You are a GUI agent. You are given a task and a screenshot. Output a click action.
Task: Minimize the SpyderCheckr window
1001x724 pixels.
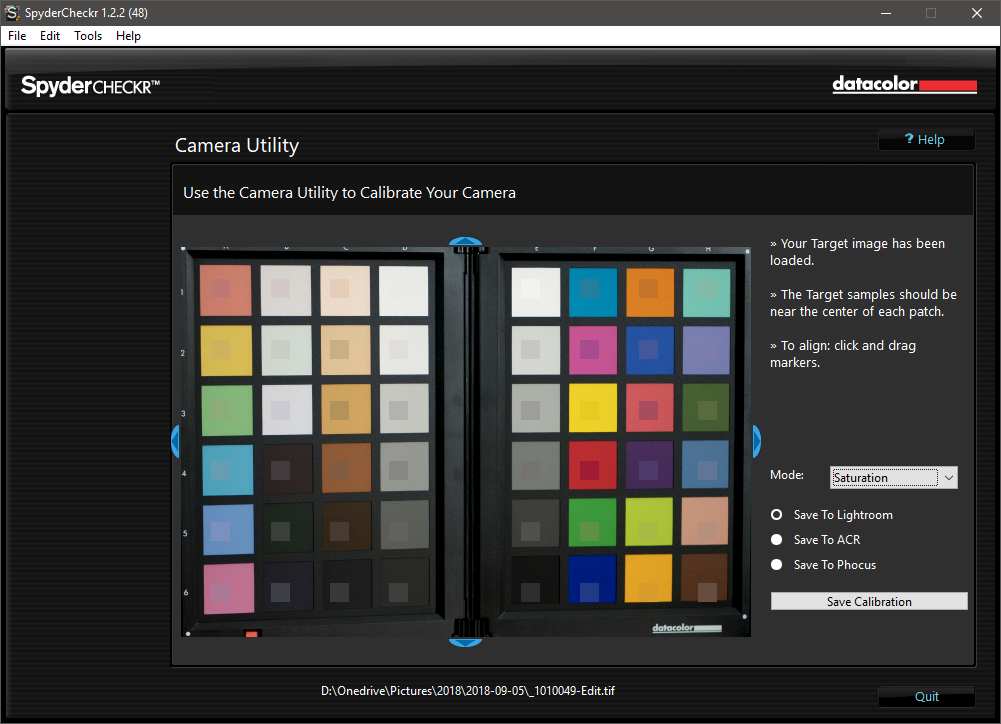point(886,13)
